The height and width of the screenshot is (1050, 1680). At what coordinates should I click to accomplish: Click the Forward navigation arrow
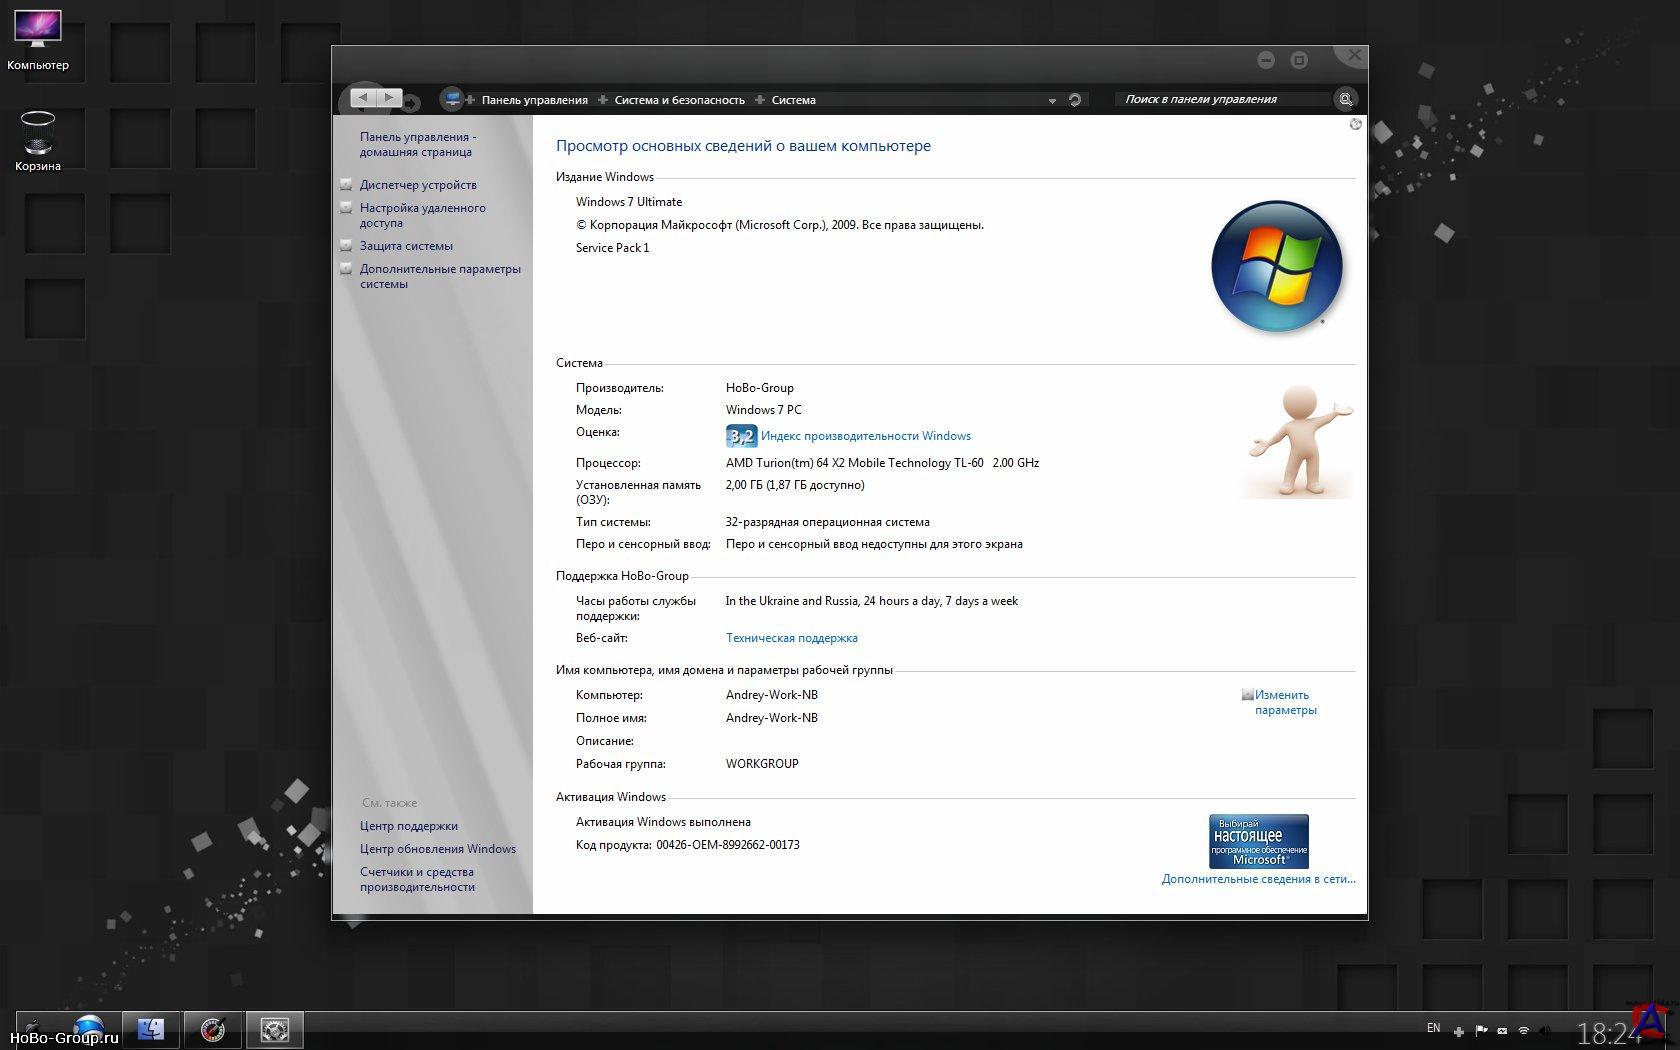tap(389, 98)
